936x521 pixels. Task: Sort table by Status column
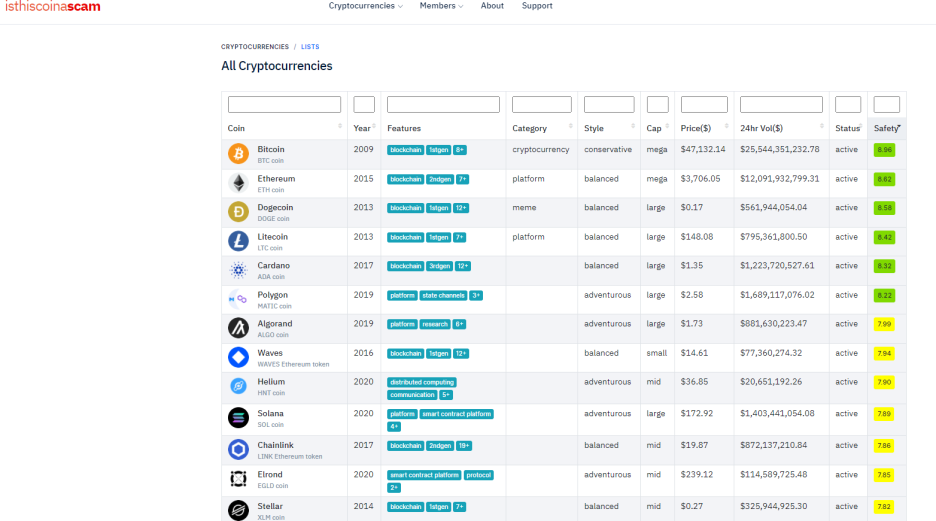[848, 128]
